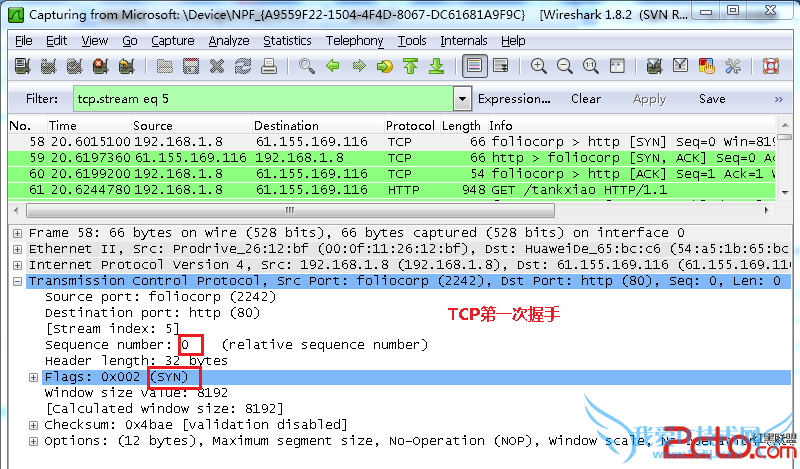Reset zoom to normal size icon
The height and width of the screenshot is (469, 800).
(x=591, y=66)
